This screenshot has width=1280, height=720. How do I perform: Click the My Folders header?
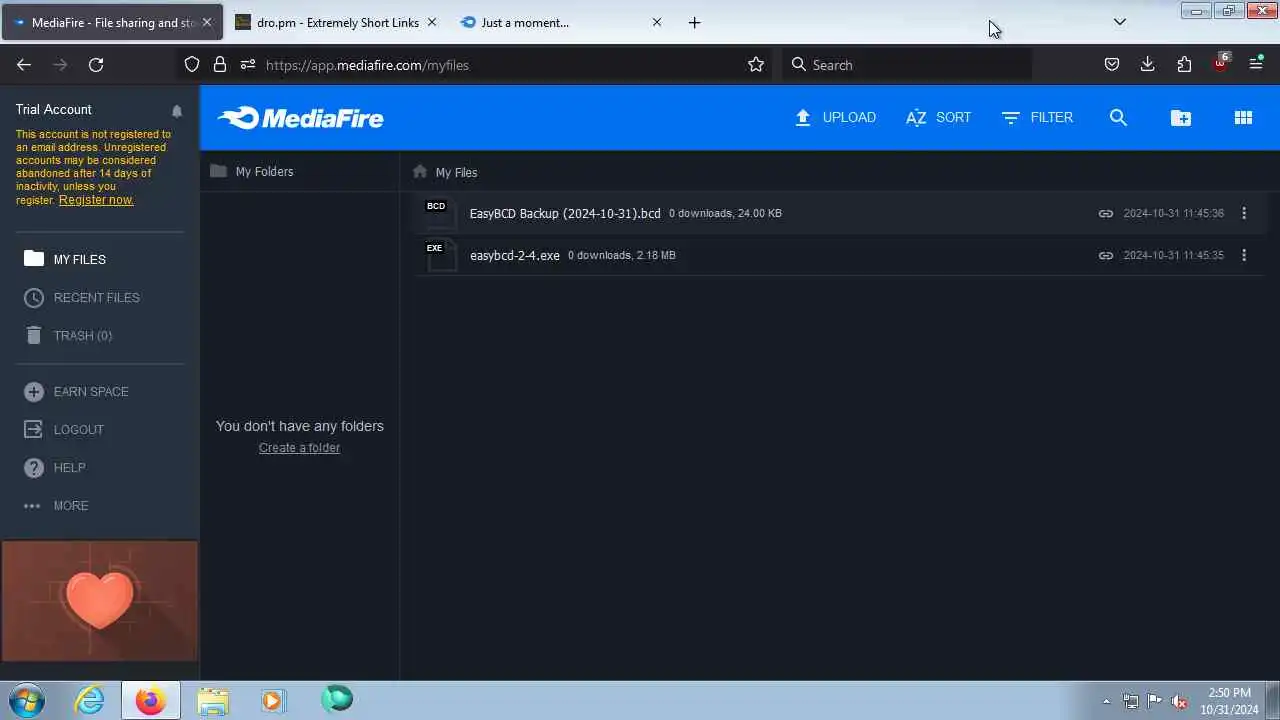[x=252, y=171]
